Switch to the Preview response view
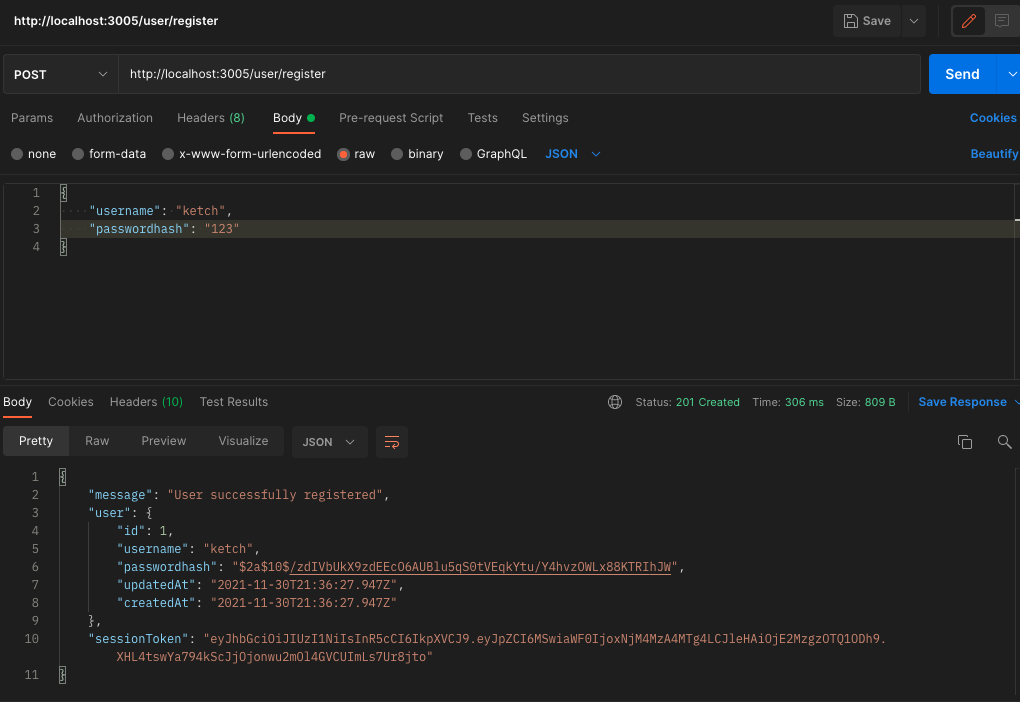This screenshot has height=702, width=1020. coord(164,441)
